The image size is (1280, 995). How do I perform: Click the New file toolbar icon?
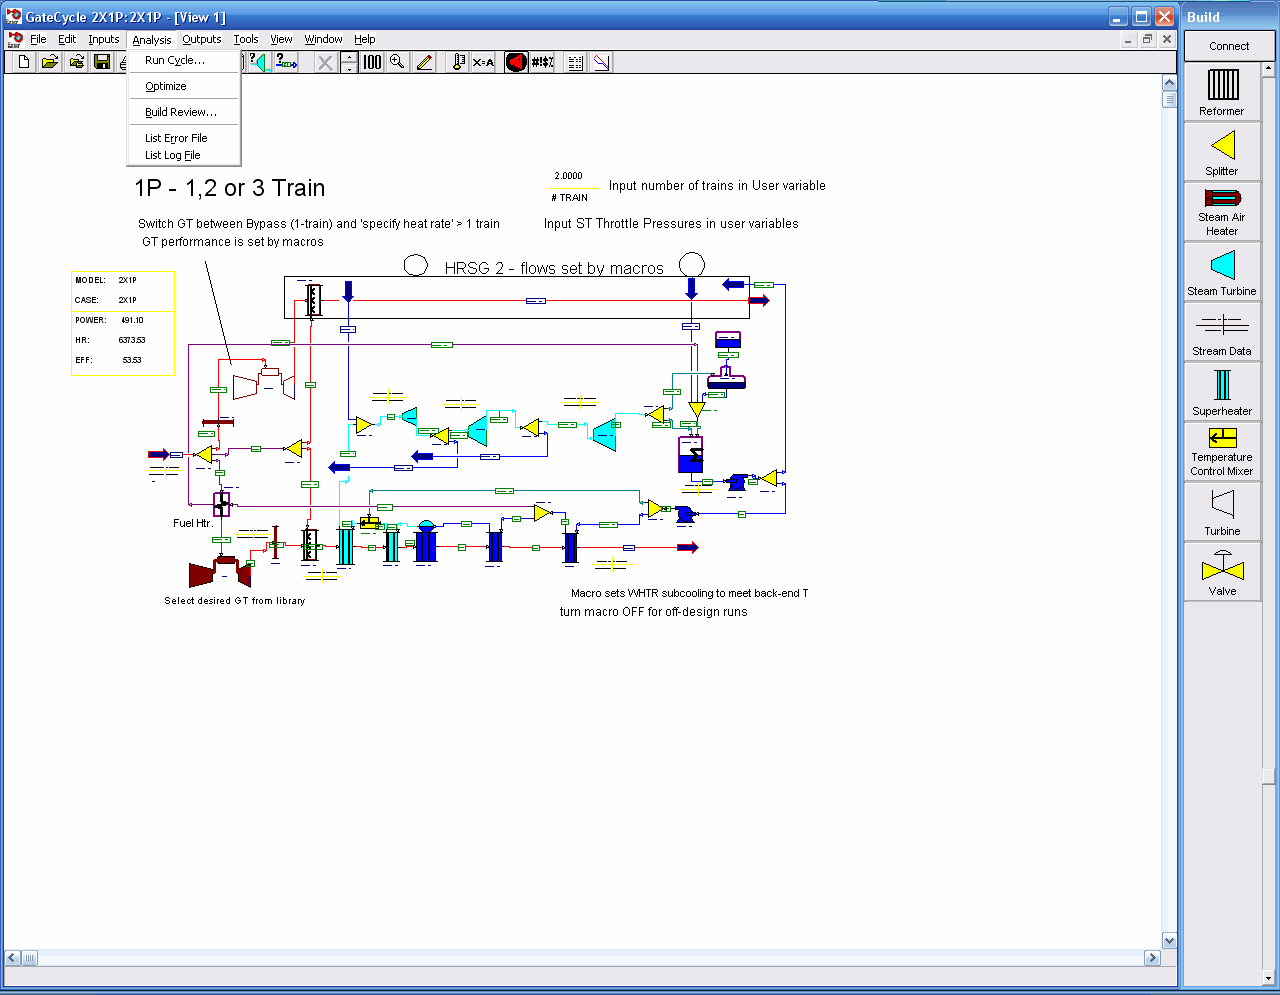click(x=24, y=62)
